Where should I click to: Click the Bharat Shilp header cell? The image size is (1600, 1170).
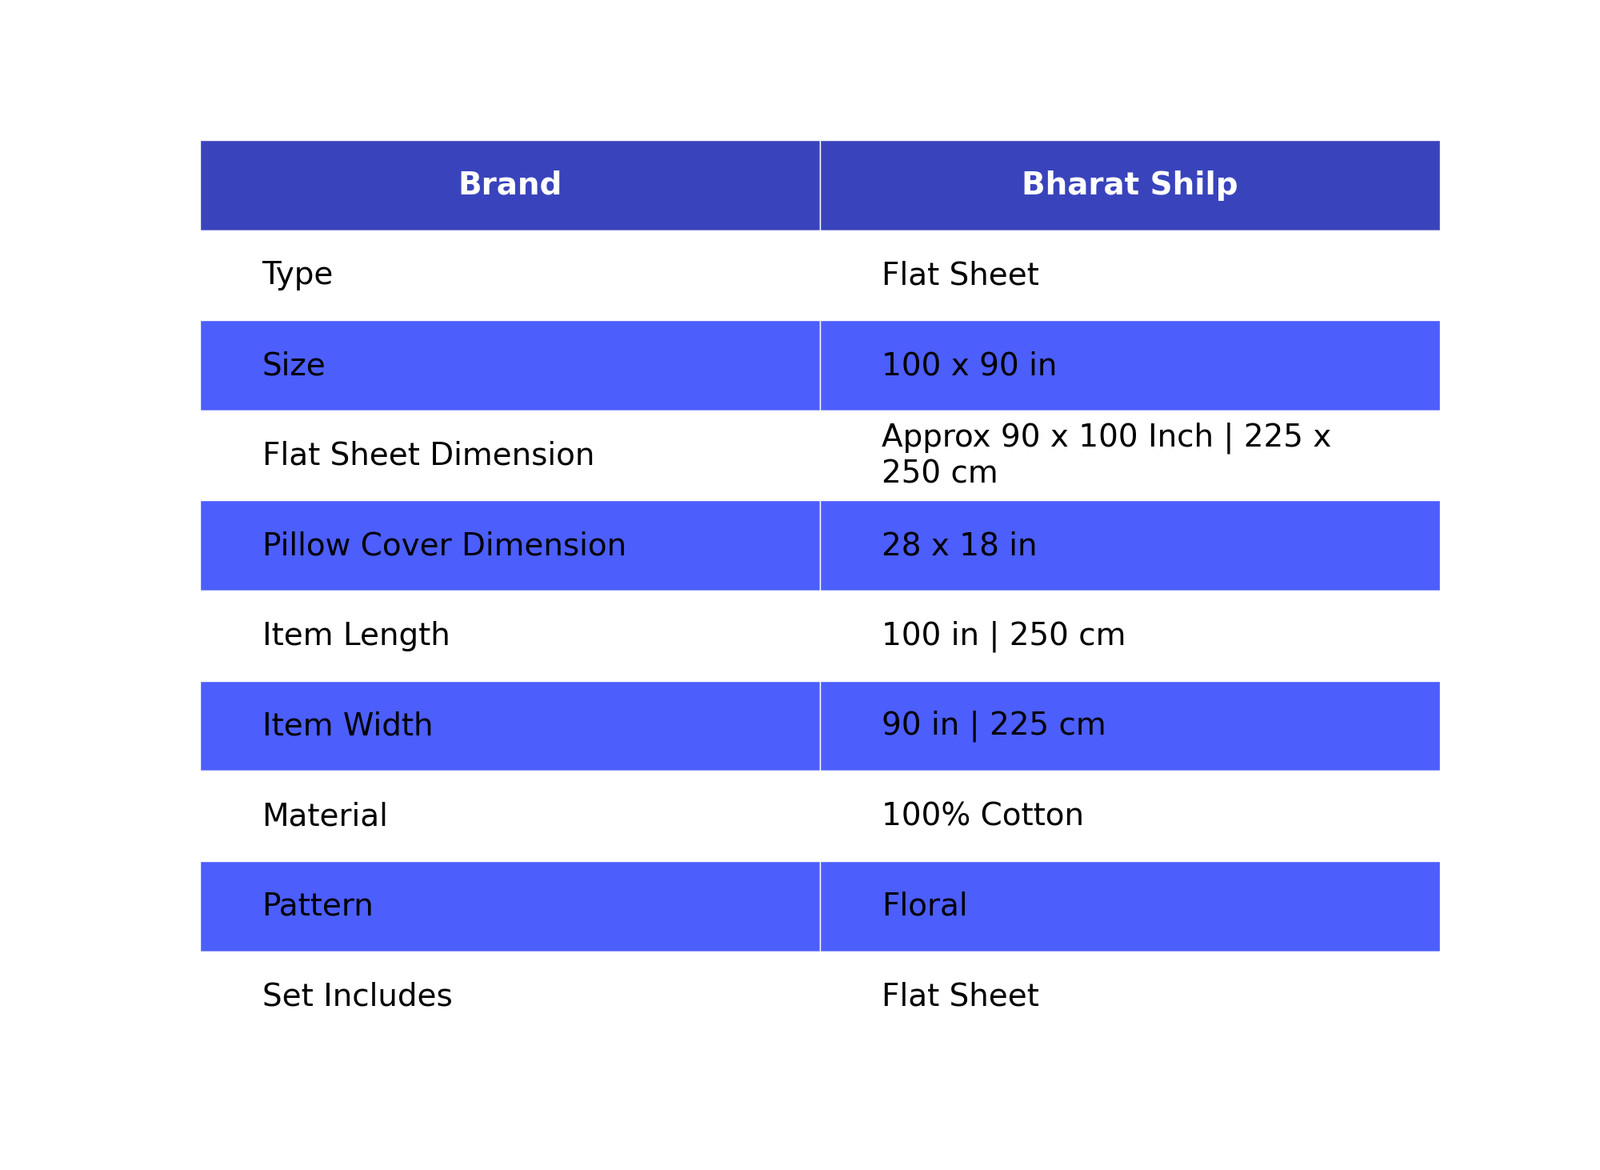1130,185
